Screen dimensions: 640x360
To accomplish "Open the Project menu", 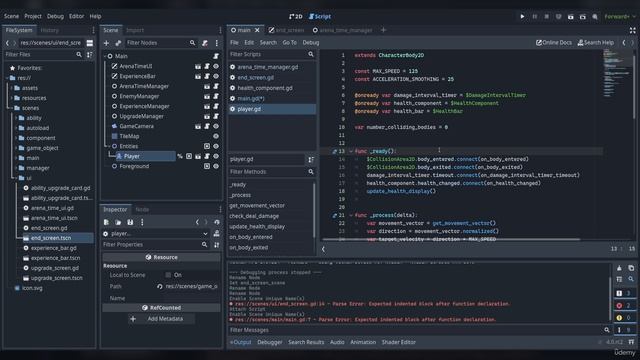I will (x=33, y=16).
